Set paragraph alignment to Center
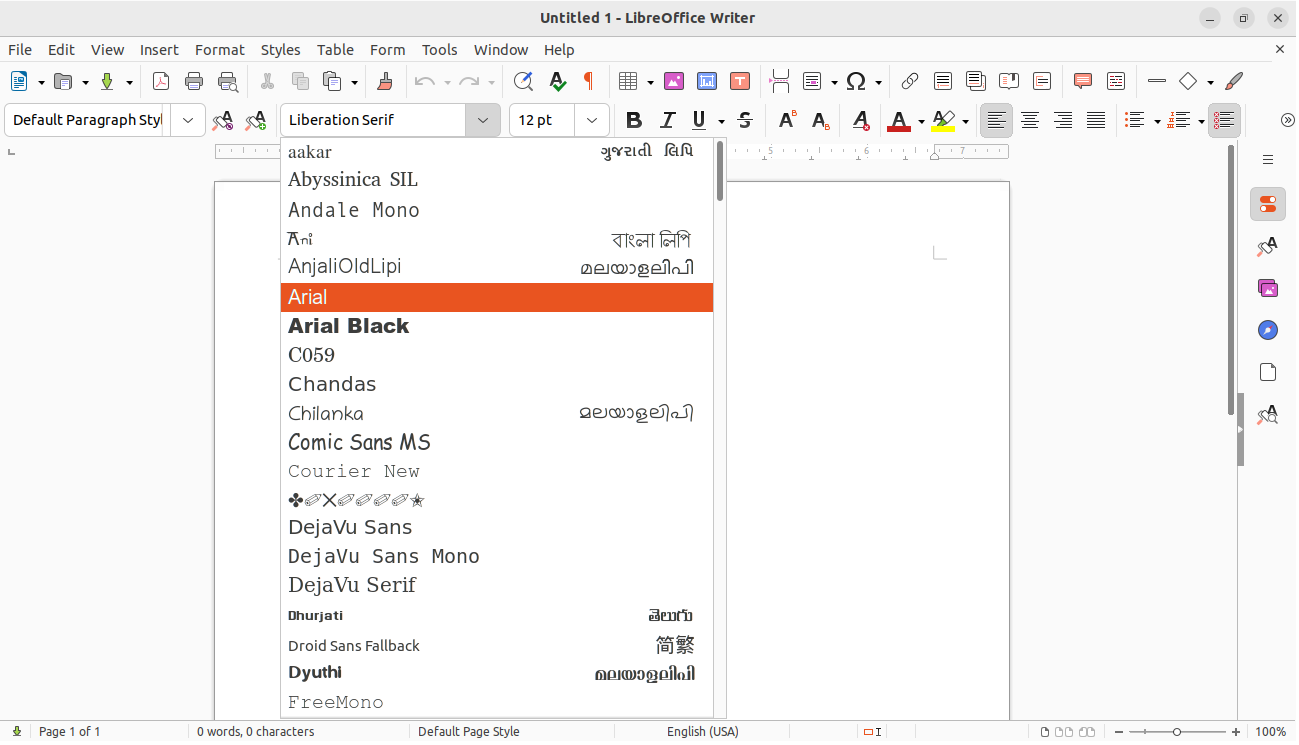Image resolution: width=1299 pixels, height=745 pixels. 1030,120
